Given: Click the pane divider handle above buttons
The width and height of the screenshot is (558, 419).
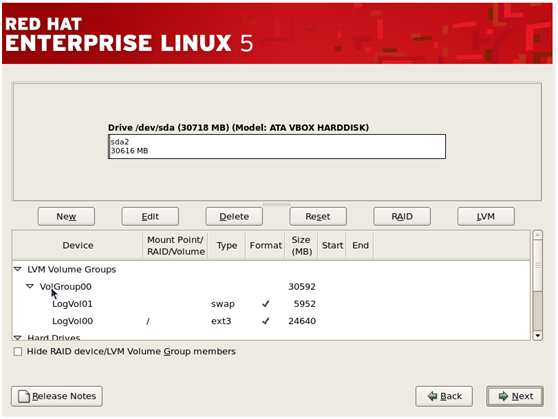Looking at the screenshot, I should coord(277,204).
